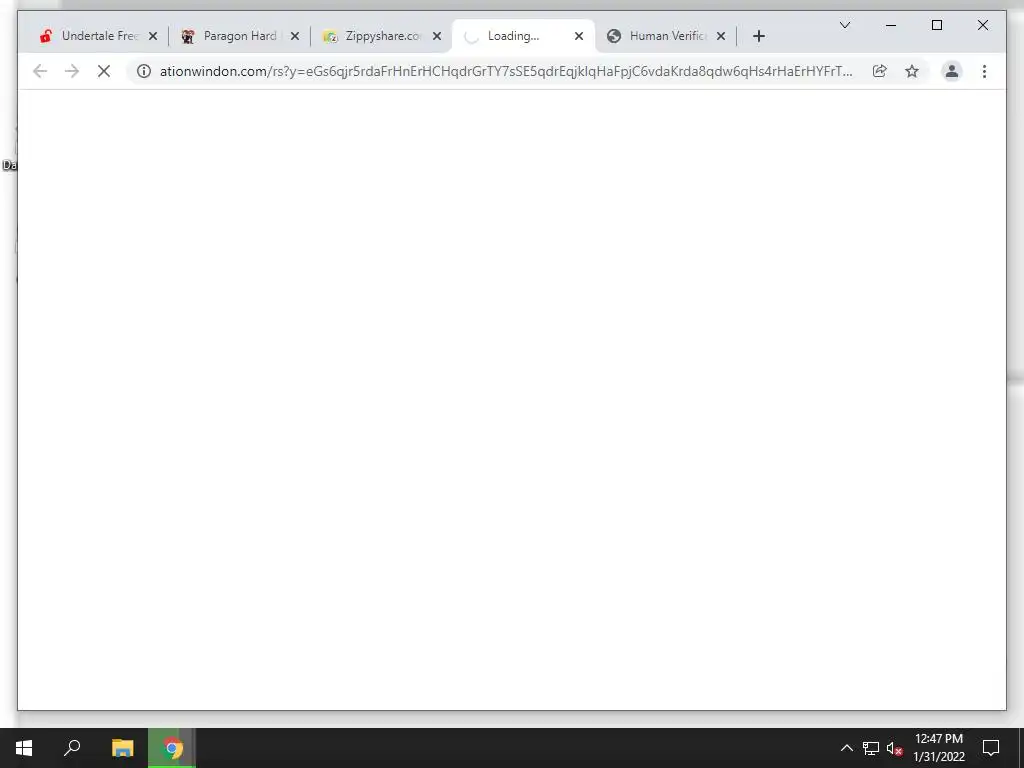The width and height of the screenshot is (1024, 768).
Task: Close the Paragon Hard tab
Action: pos(295,37)
